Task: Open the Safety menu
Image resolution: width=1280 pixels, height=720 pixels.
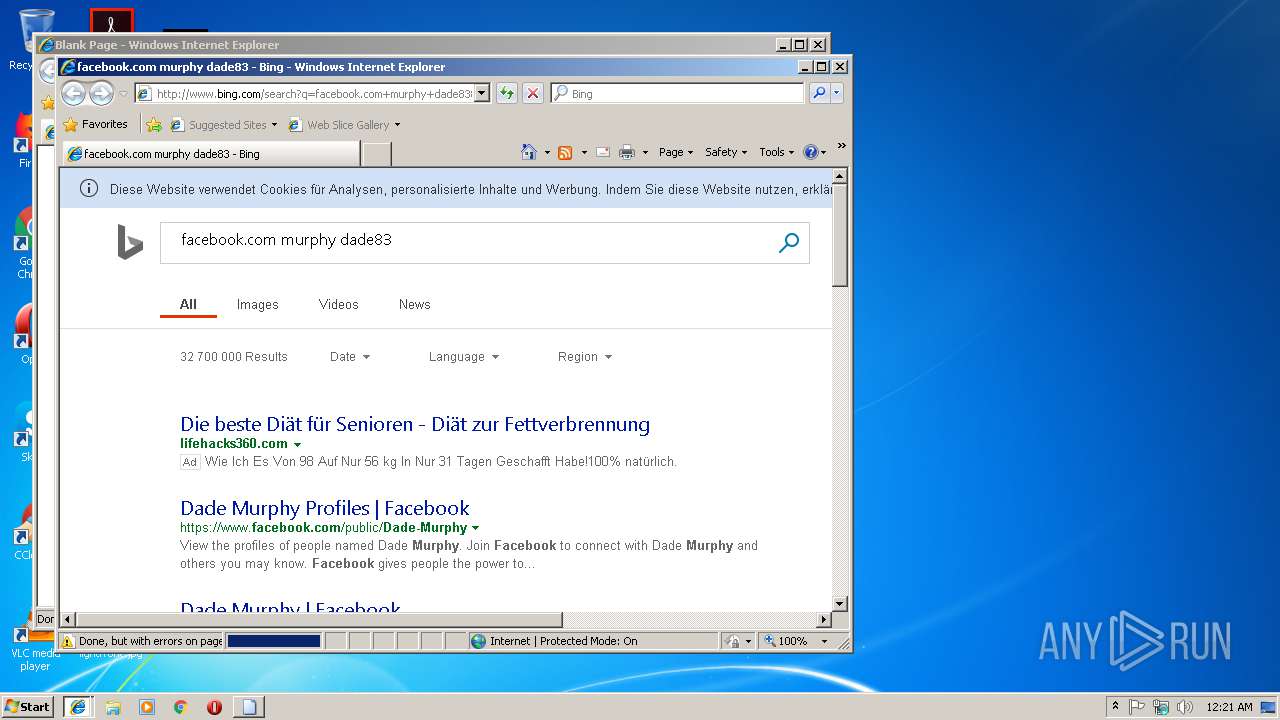Action: click(726, 152)
